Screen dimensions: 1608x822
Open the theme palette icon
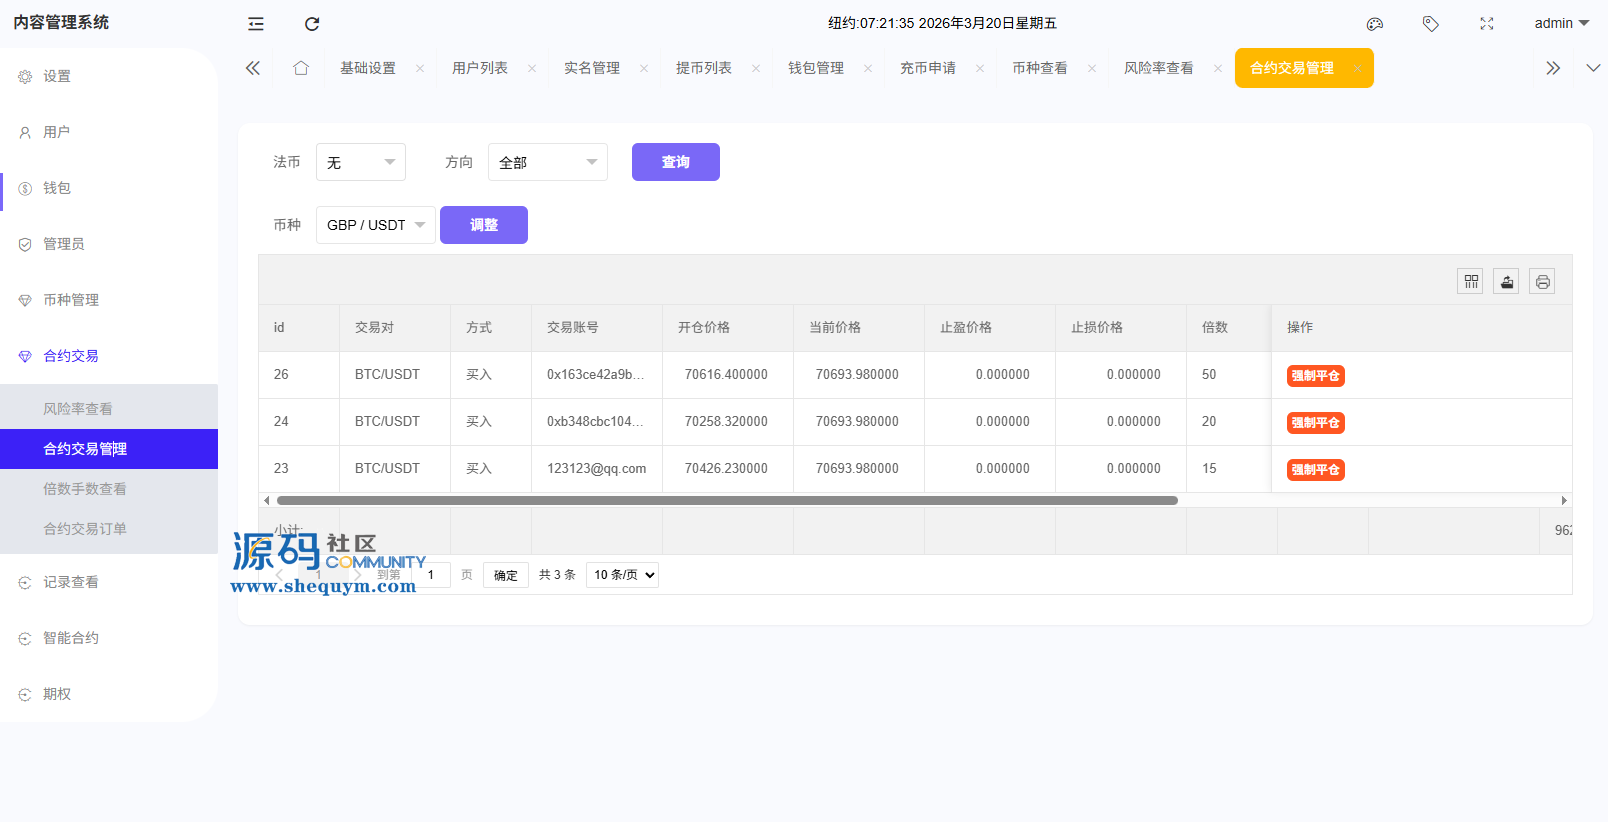(x=1375, y=24)
